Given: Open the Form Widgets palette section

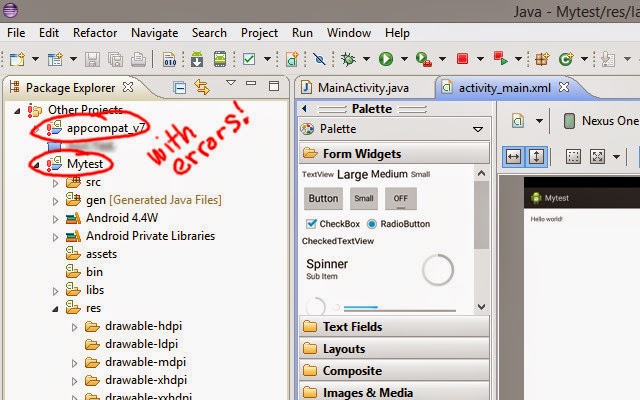Looking at the screenshot, I should [x=395, y=153].
